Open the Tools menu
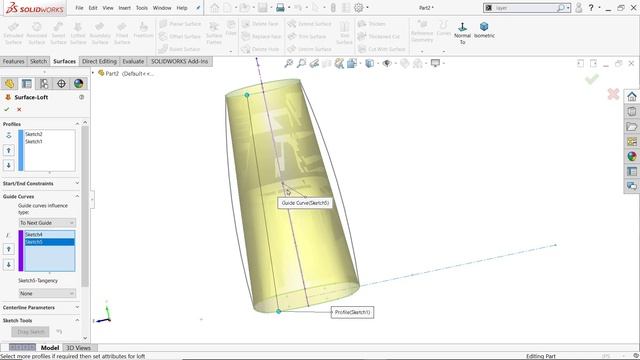 pyautogui.click(x=142, y=8)
